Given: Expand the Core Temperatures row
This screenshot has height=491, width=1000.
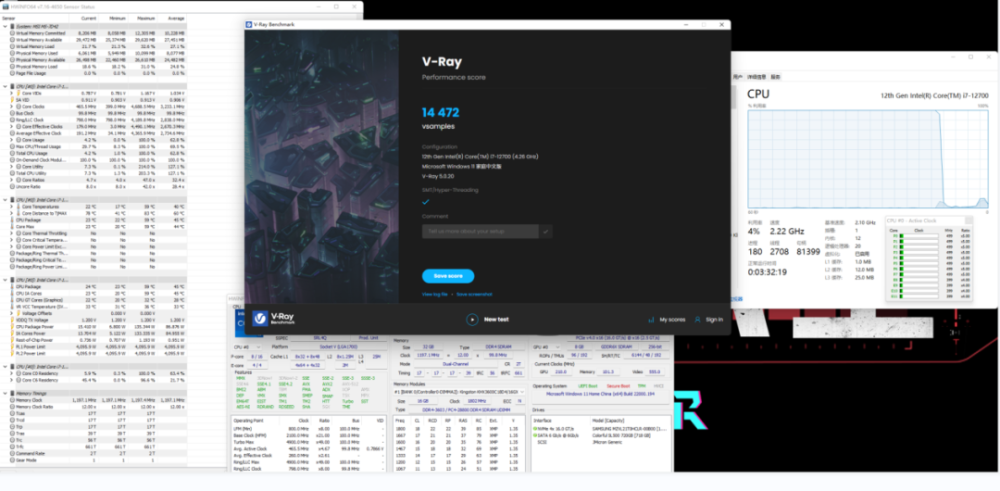Looking at the screenshot, I should 11,206.
